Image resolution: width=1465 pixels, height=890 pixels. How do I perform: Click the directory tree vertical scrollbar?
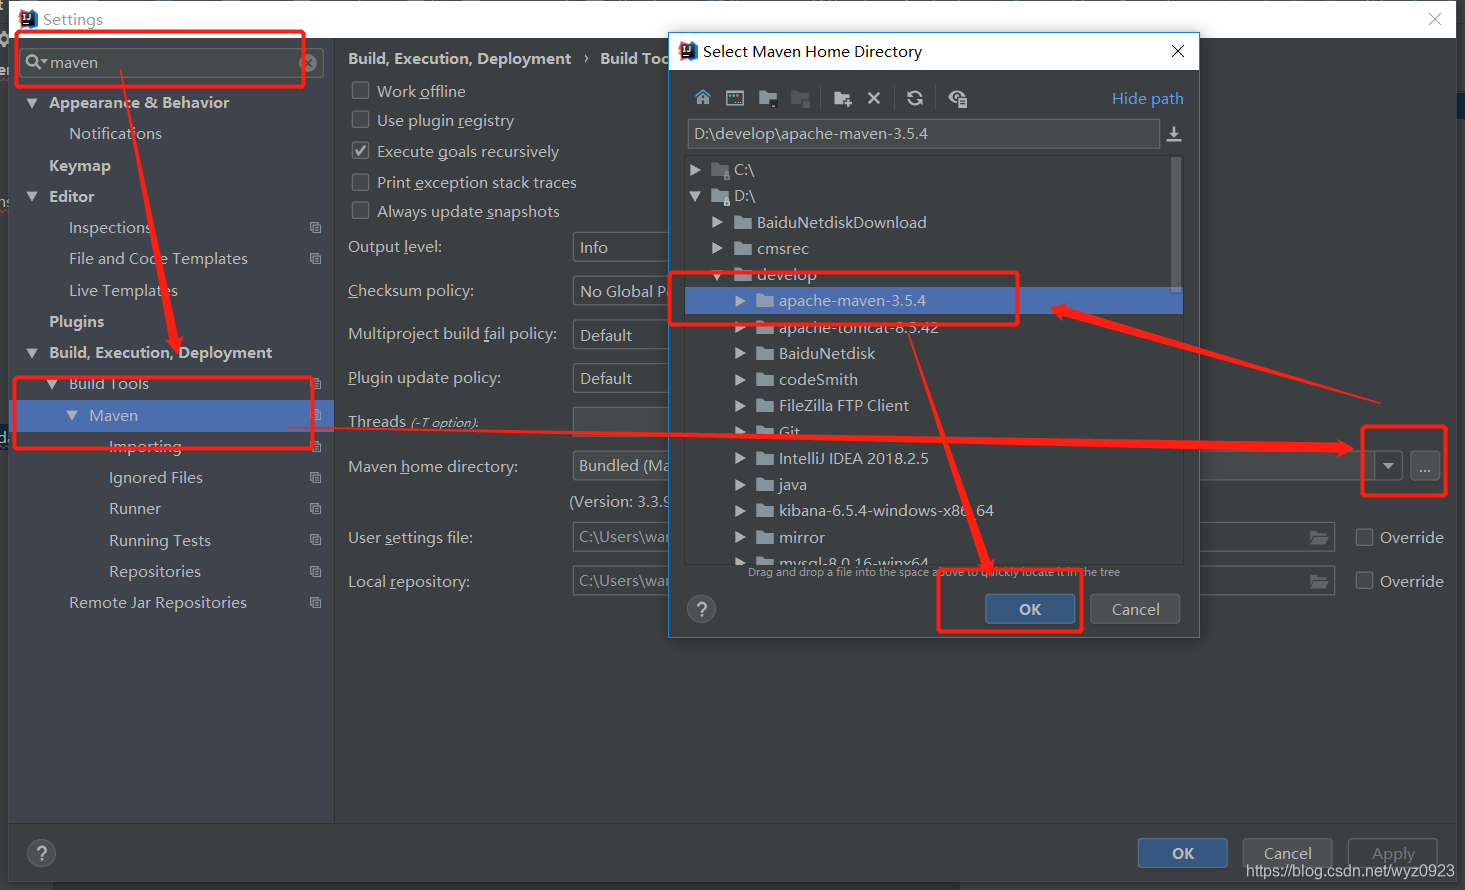pos(1176,224)
